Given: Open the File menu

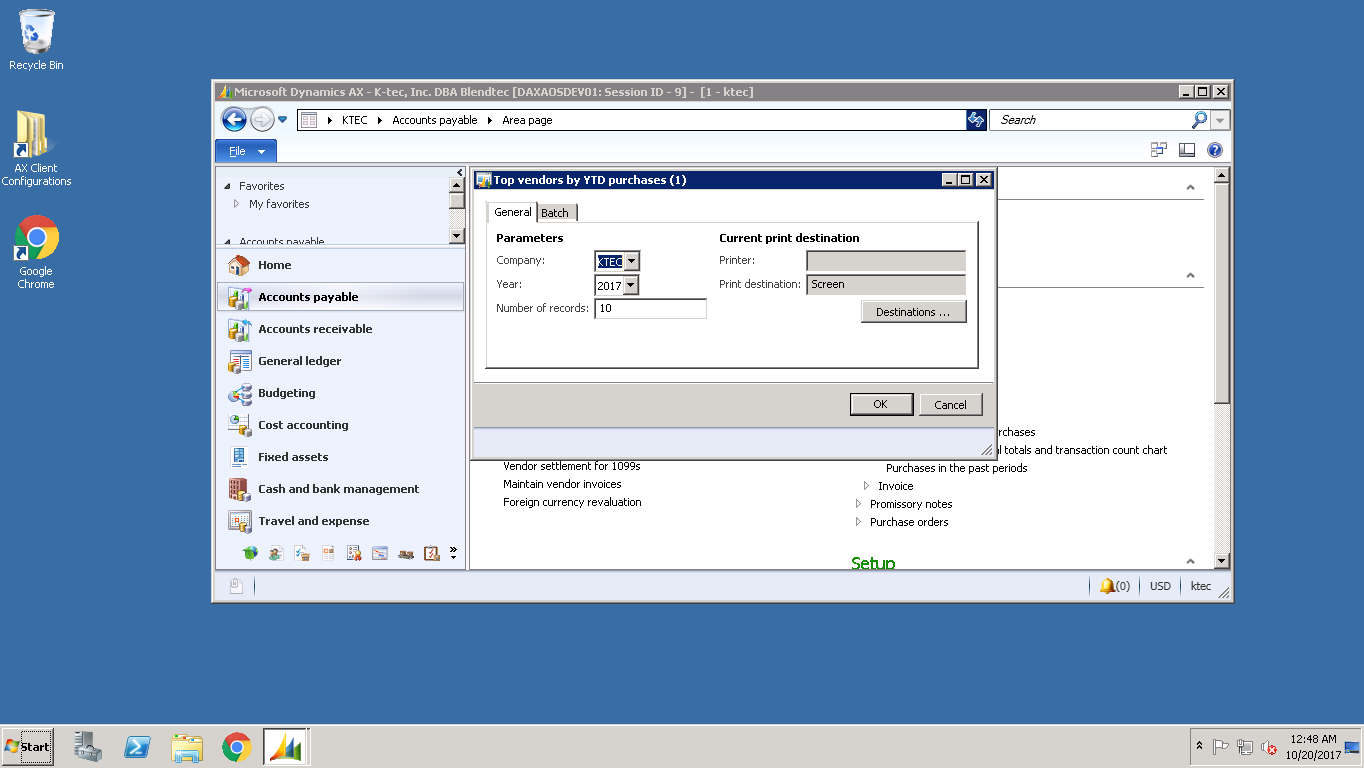Looking at the screenshot, I should pyautogui.click(x=246, y=151).
